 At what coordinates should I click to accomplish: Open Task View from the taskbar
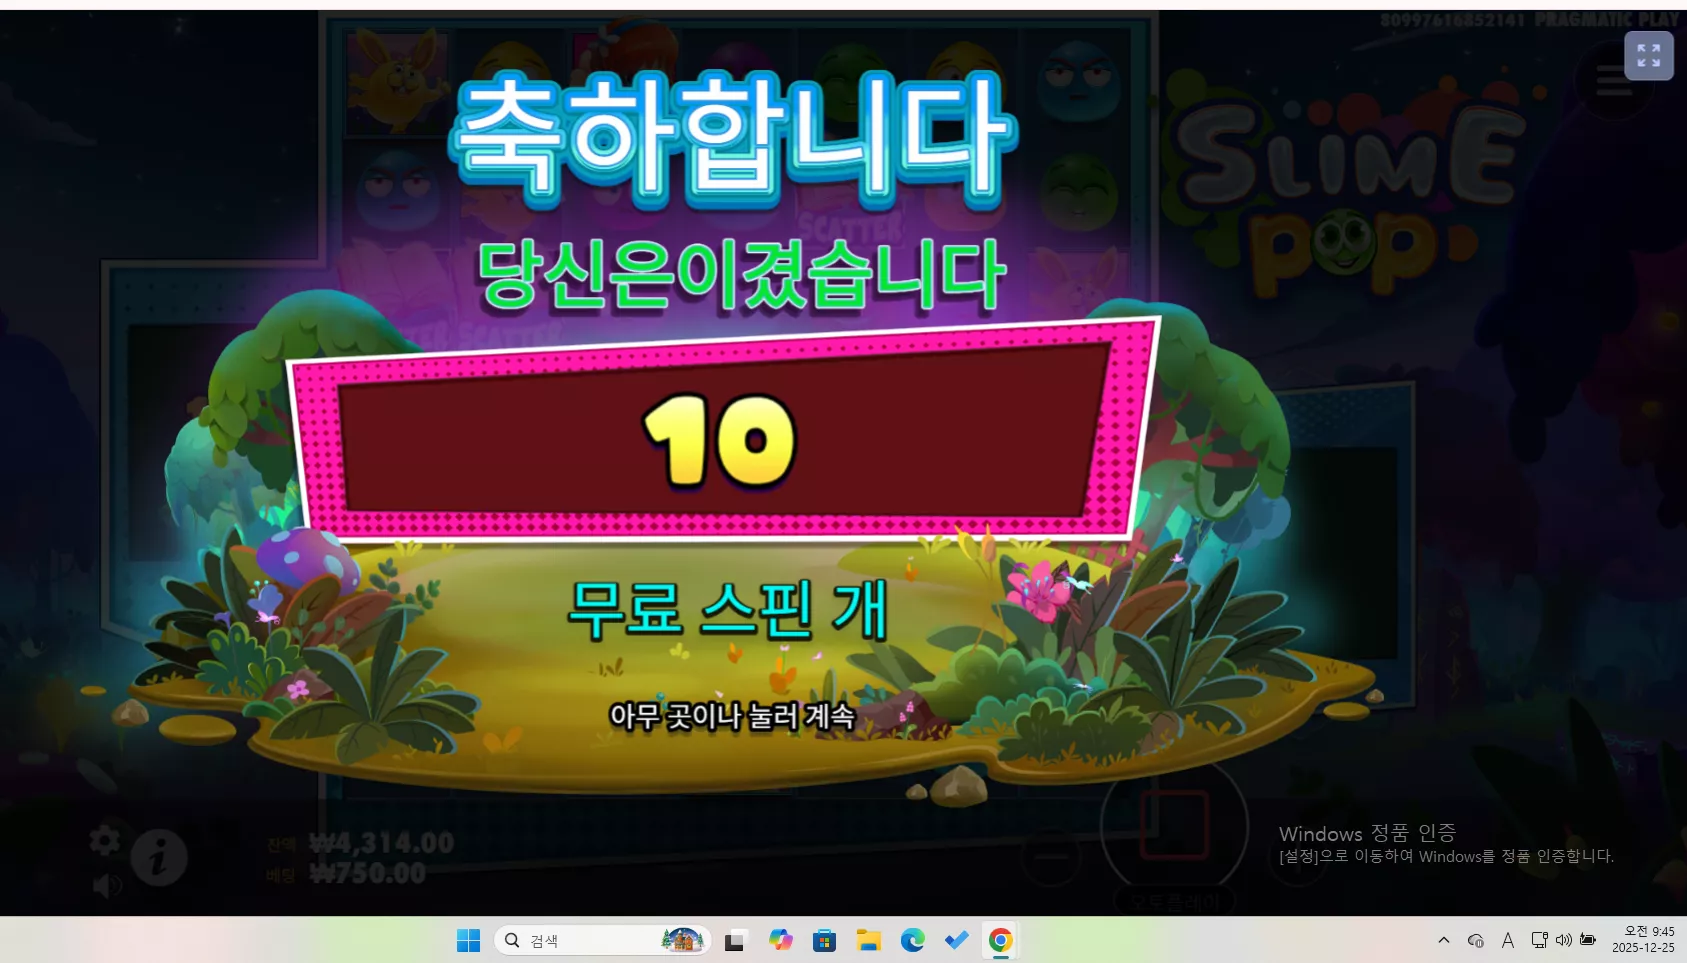[735, 940]
